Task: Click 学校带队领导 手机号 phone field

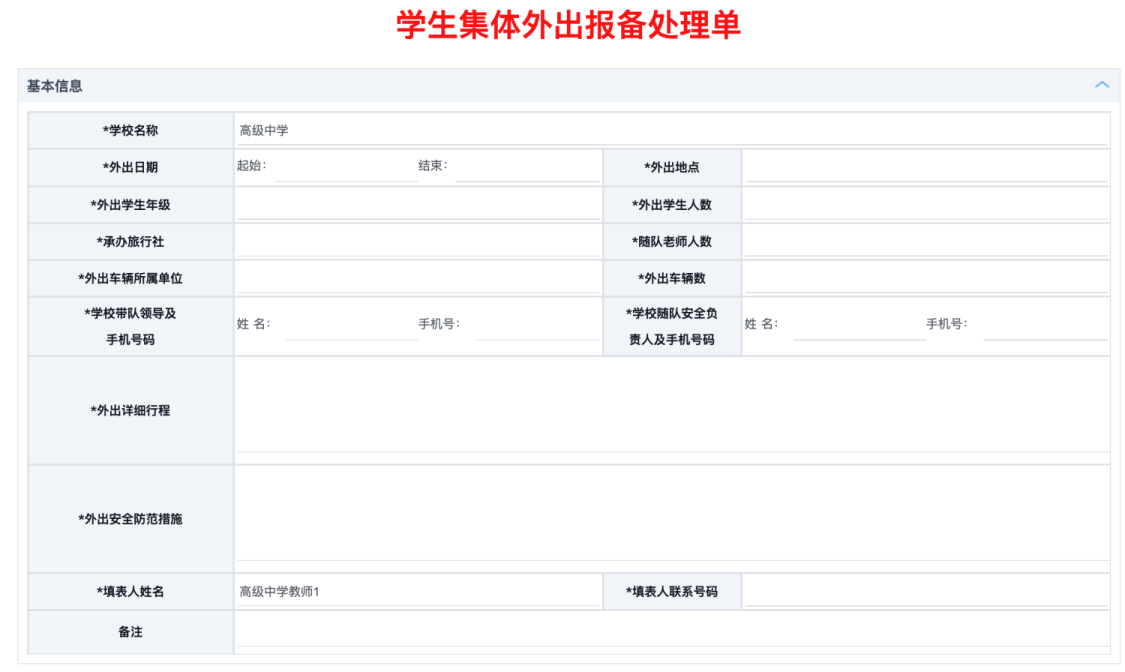Action: (537, 325)
